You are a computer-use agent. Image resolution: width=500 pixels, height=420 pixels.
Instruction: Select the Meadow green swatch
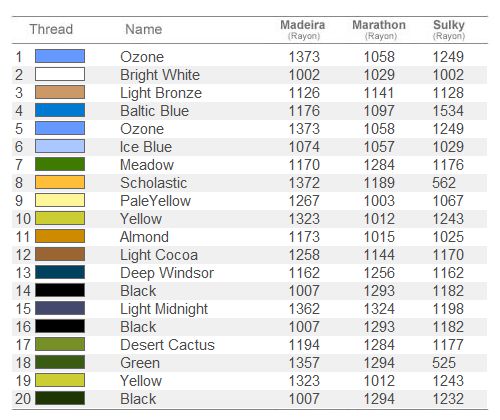[60, 164]
